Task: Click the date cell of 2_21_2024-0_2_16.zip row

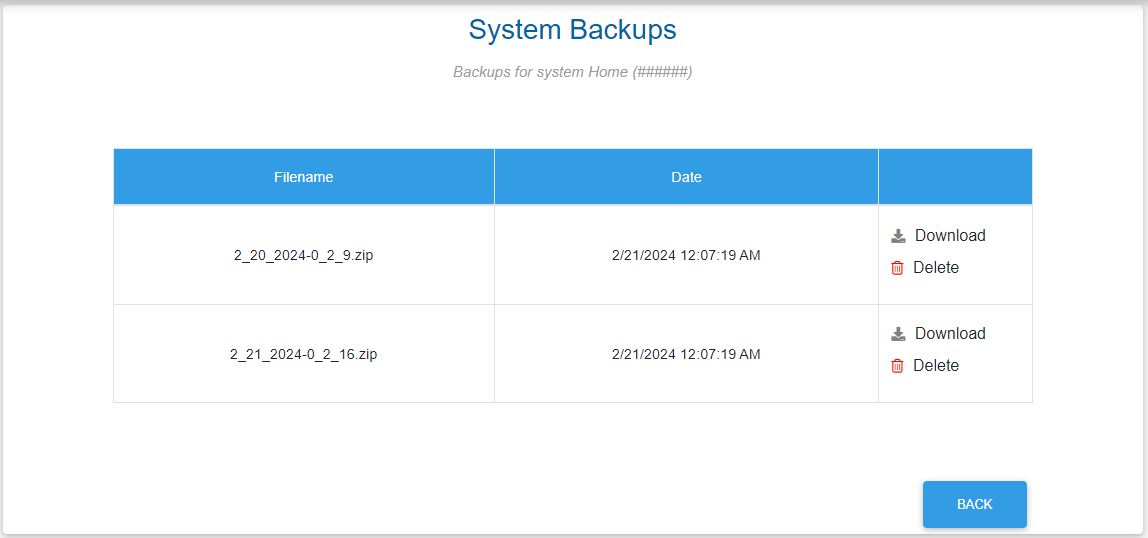Action: [x=686, y=354]
